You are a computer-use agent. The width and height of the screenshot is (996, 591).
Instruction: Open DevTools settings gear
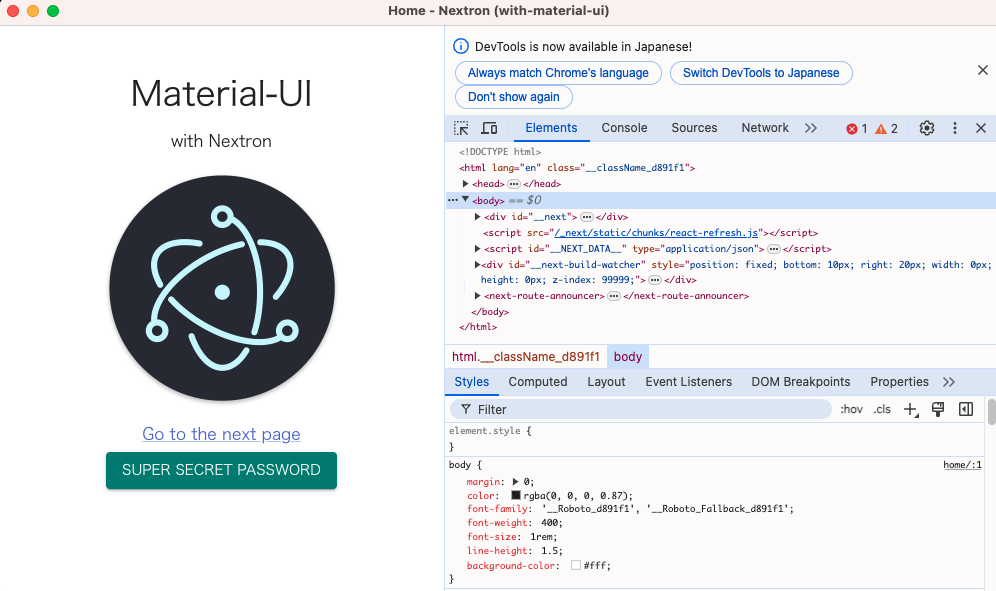point(927,128)
